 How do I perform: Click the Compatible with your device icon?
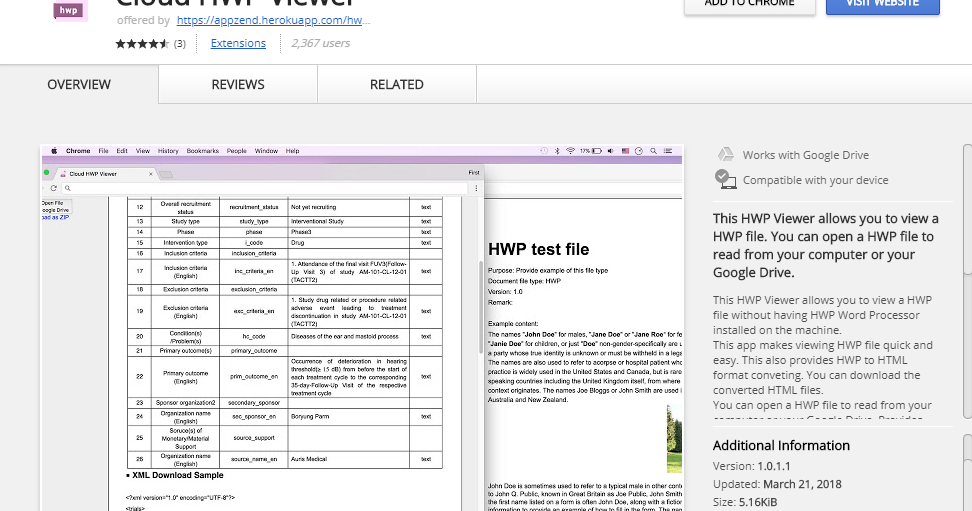coord(725,179)
